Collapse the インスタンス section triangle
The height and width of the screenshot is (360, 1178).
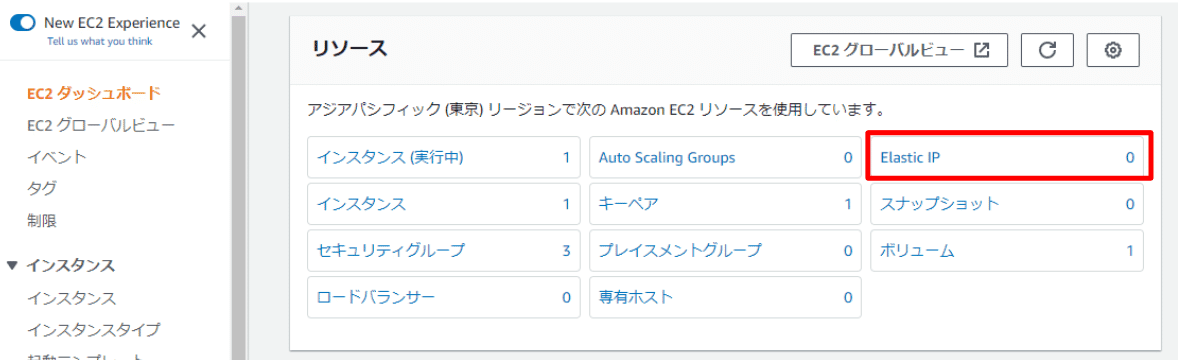coord(13,265)
